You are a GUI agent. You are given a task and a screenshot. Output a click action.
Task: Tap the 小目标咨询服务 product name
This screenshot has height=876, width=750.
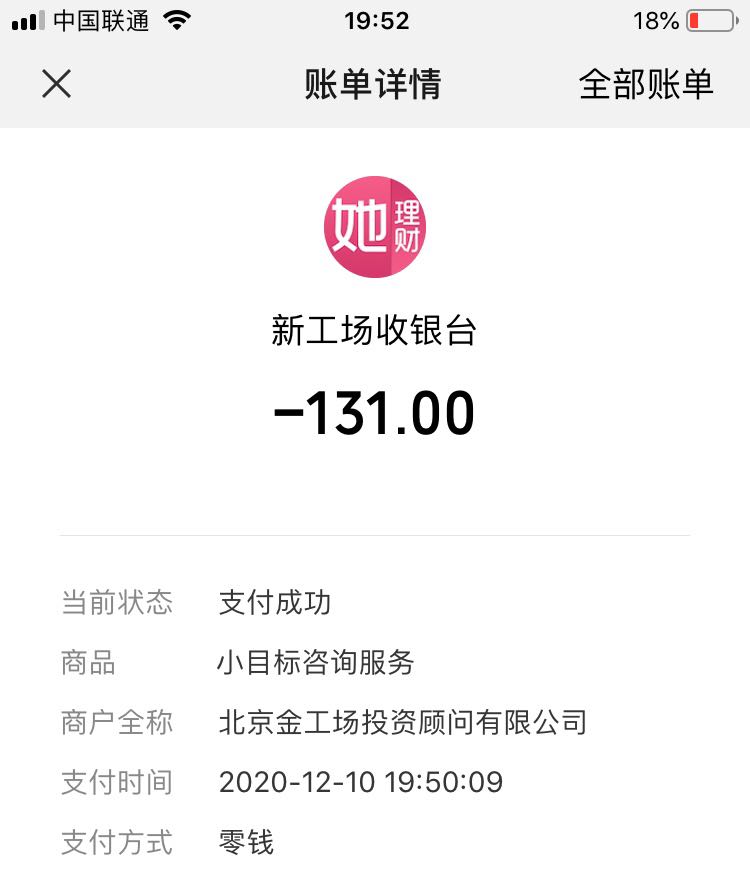click(316, 663)
